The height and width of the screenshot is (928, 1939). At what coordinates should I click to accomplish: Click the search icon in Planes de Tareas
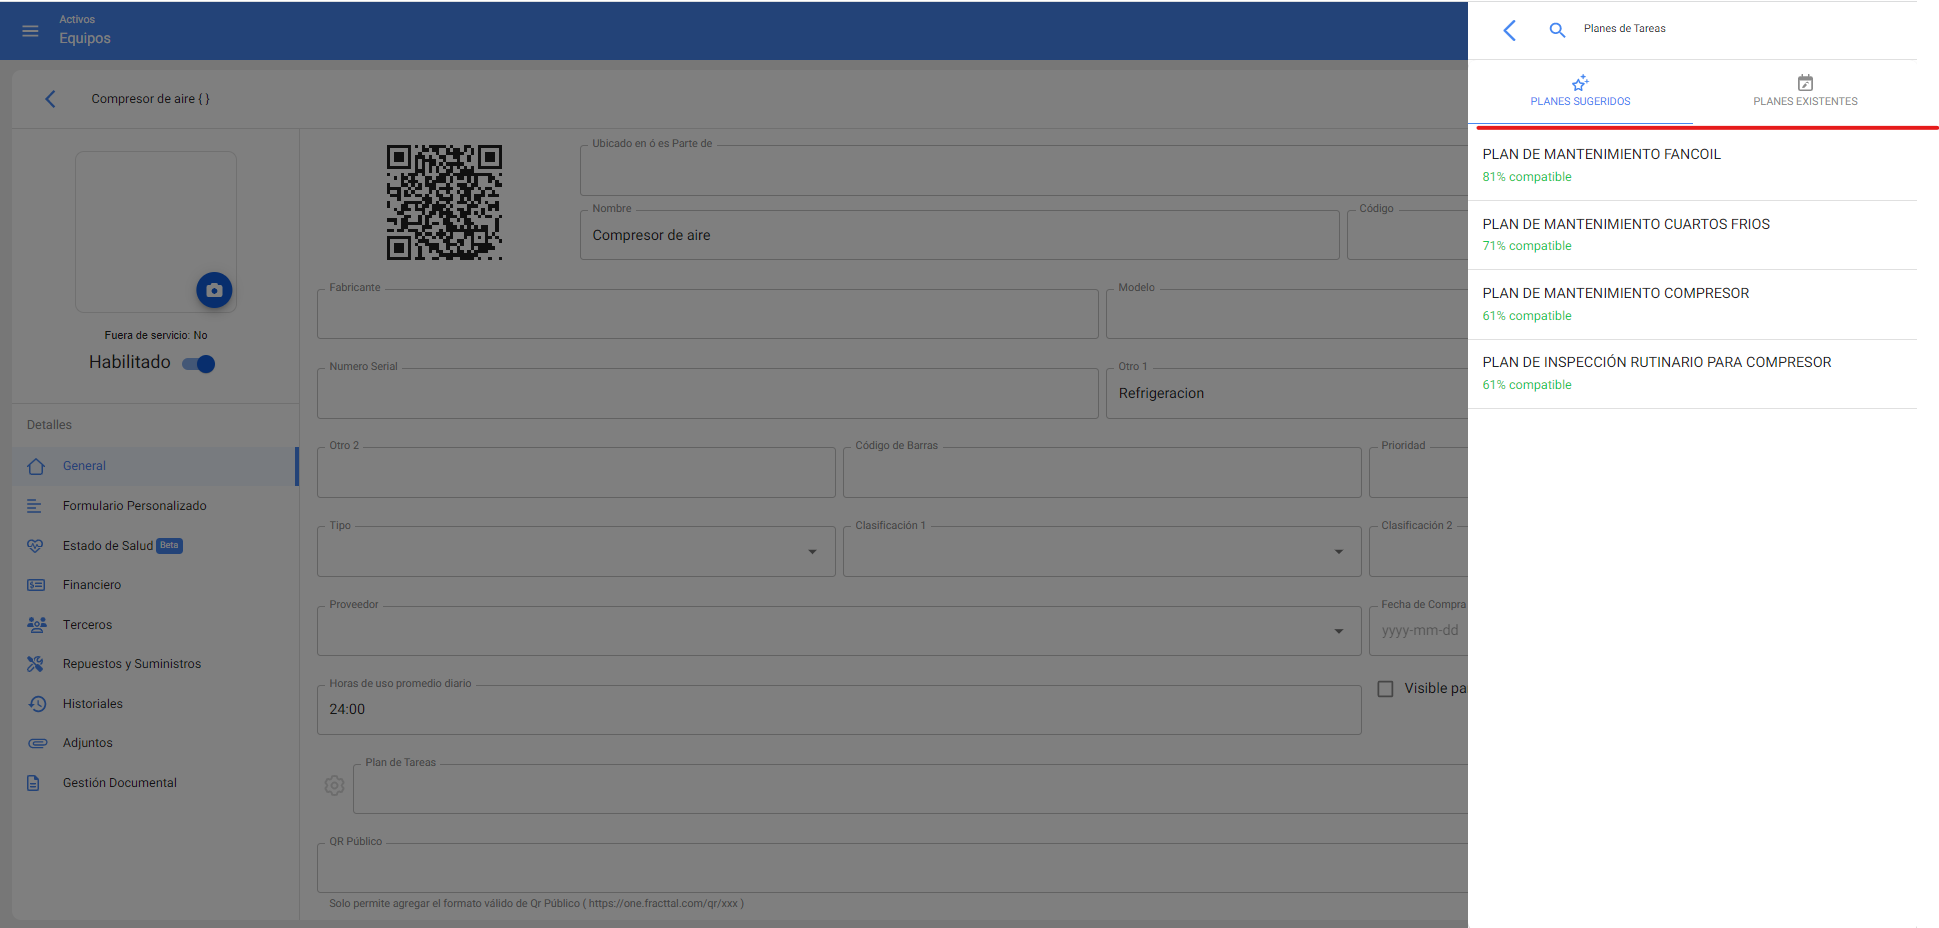1557,30
